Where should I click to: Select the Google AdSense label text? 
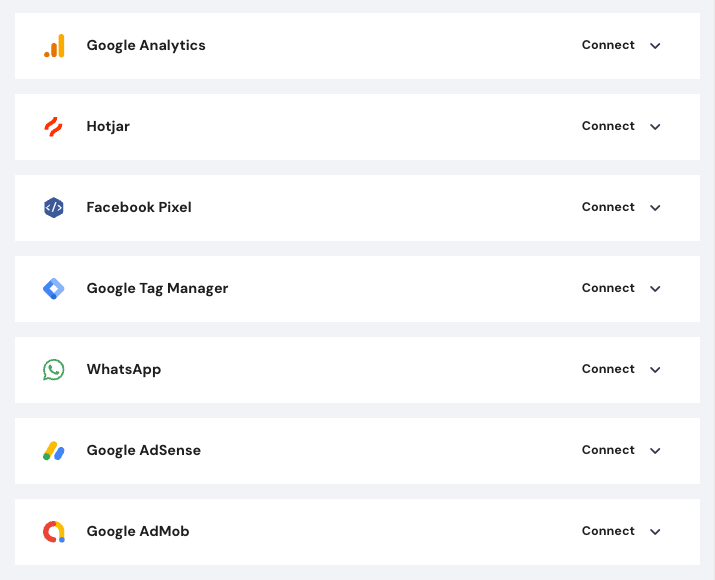143,450
